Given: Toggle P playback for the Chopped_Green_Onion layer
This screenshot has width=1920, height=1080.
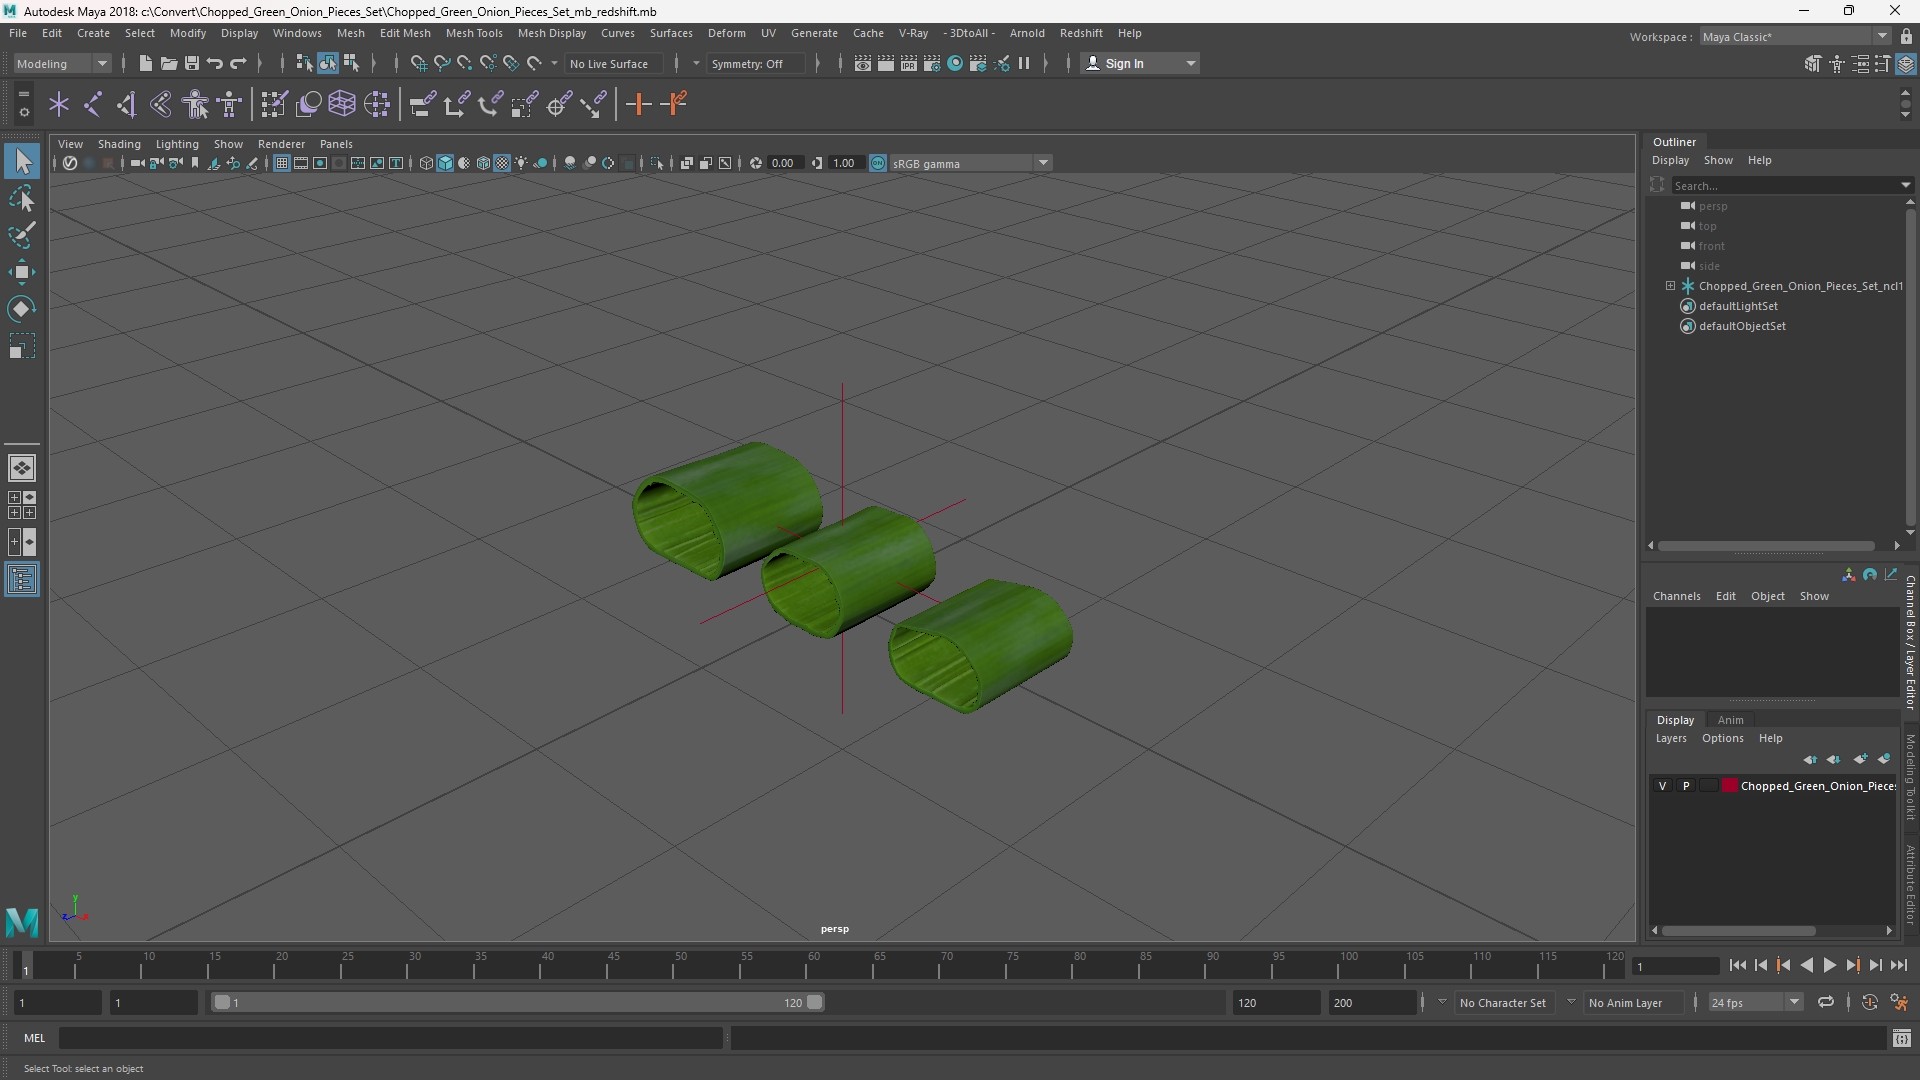Looking at the screenshot, I should tap(1686, 786).
